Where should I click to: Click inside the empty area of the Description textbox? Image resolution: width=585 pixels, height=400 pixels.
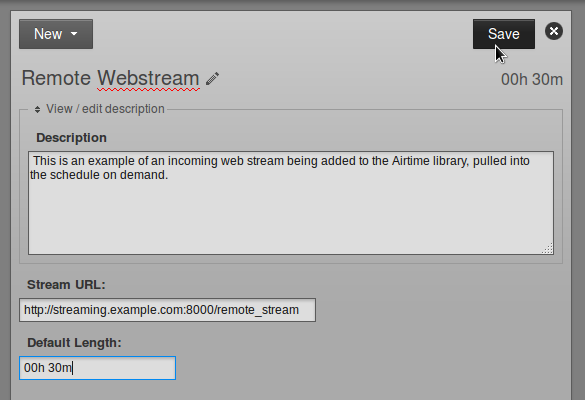pos(291,216)
